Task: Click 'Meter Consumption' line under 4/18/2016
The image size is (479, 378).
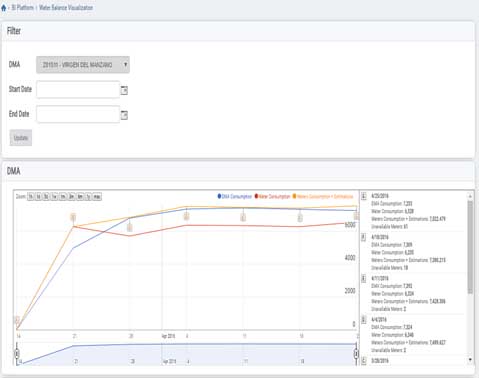Action: (x=392, y=253)
